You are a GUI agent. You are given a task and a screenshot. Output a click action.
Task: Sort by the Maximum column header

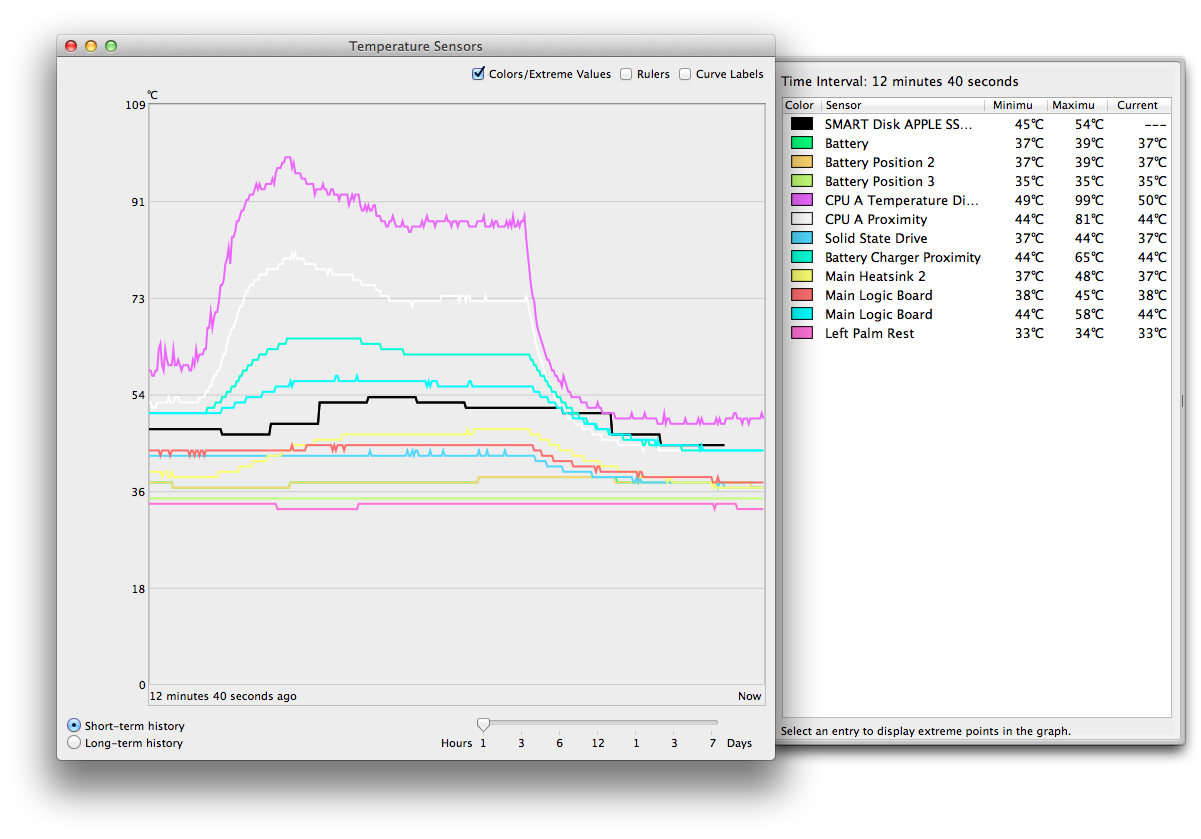pos(1076,105)
